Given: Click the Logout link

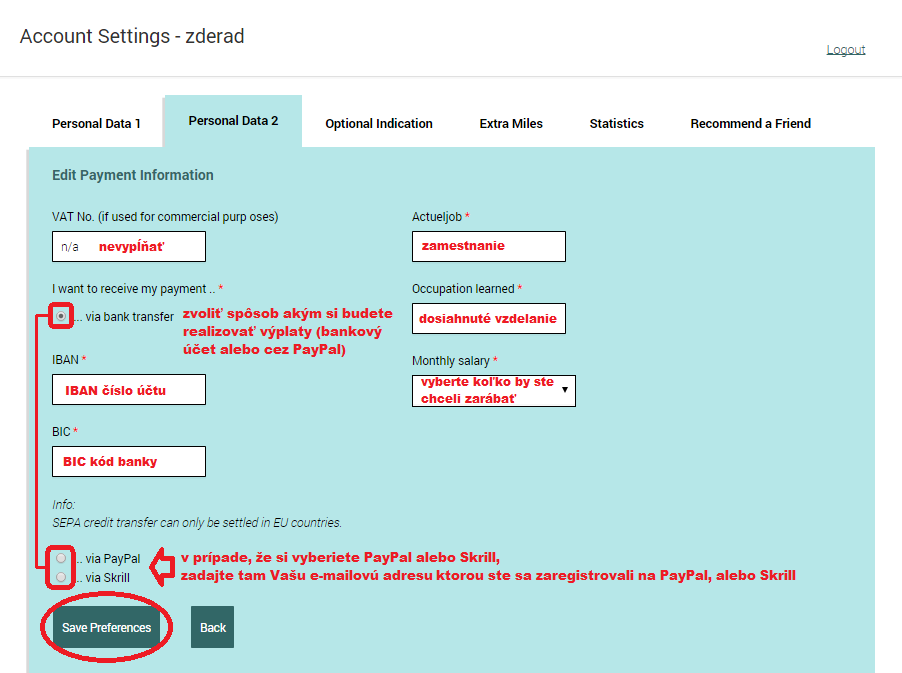Looking at the screenshot, I should [845, 50].
